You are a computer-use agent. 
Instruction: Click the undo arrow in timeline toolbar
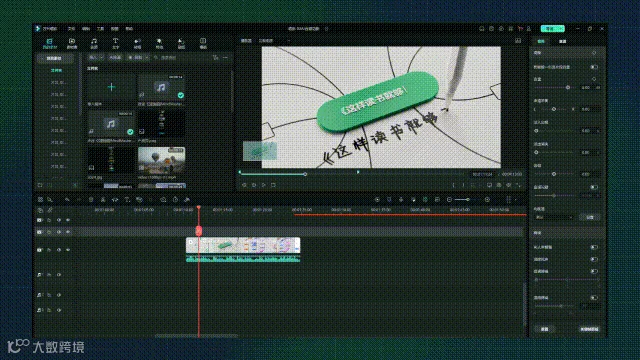click(67, 200)
